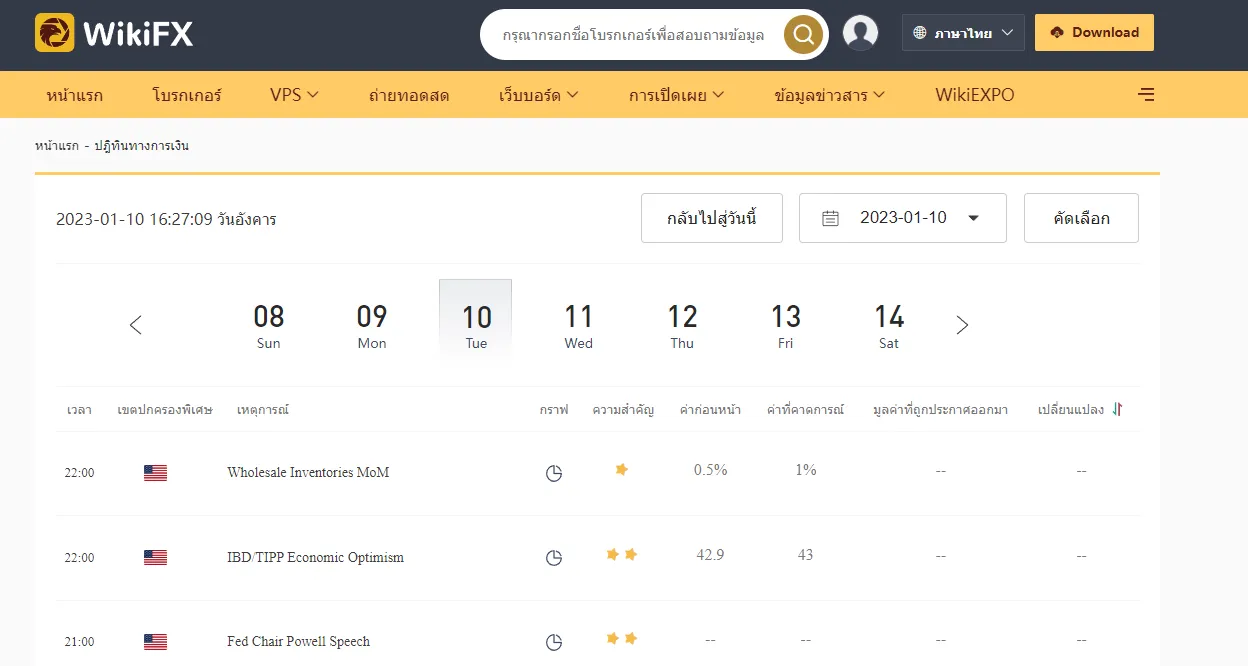The height and width of the screenshot is (666, 1248).
Task: Expand the VPS menu
Action: point(294,95)
